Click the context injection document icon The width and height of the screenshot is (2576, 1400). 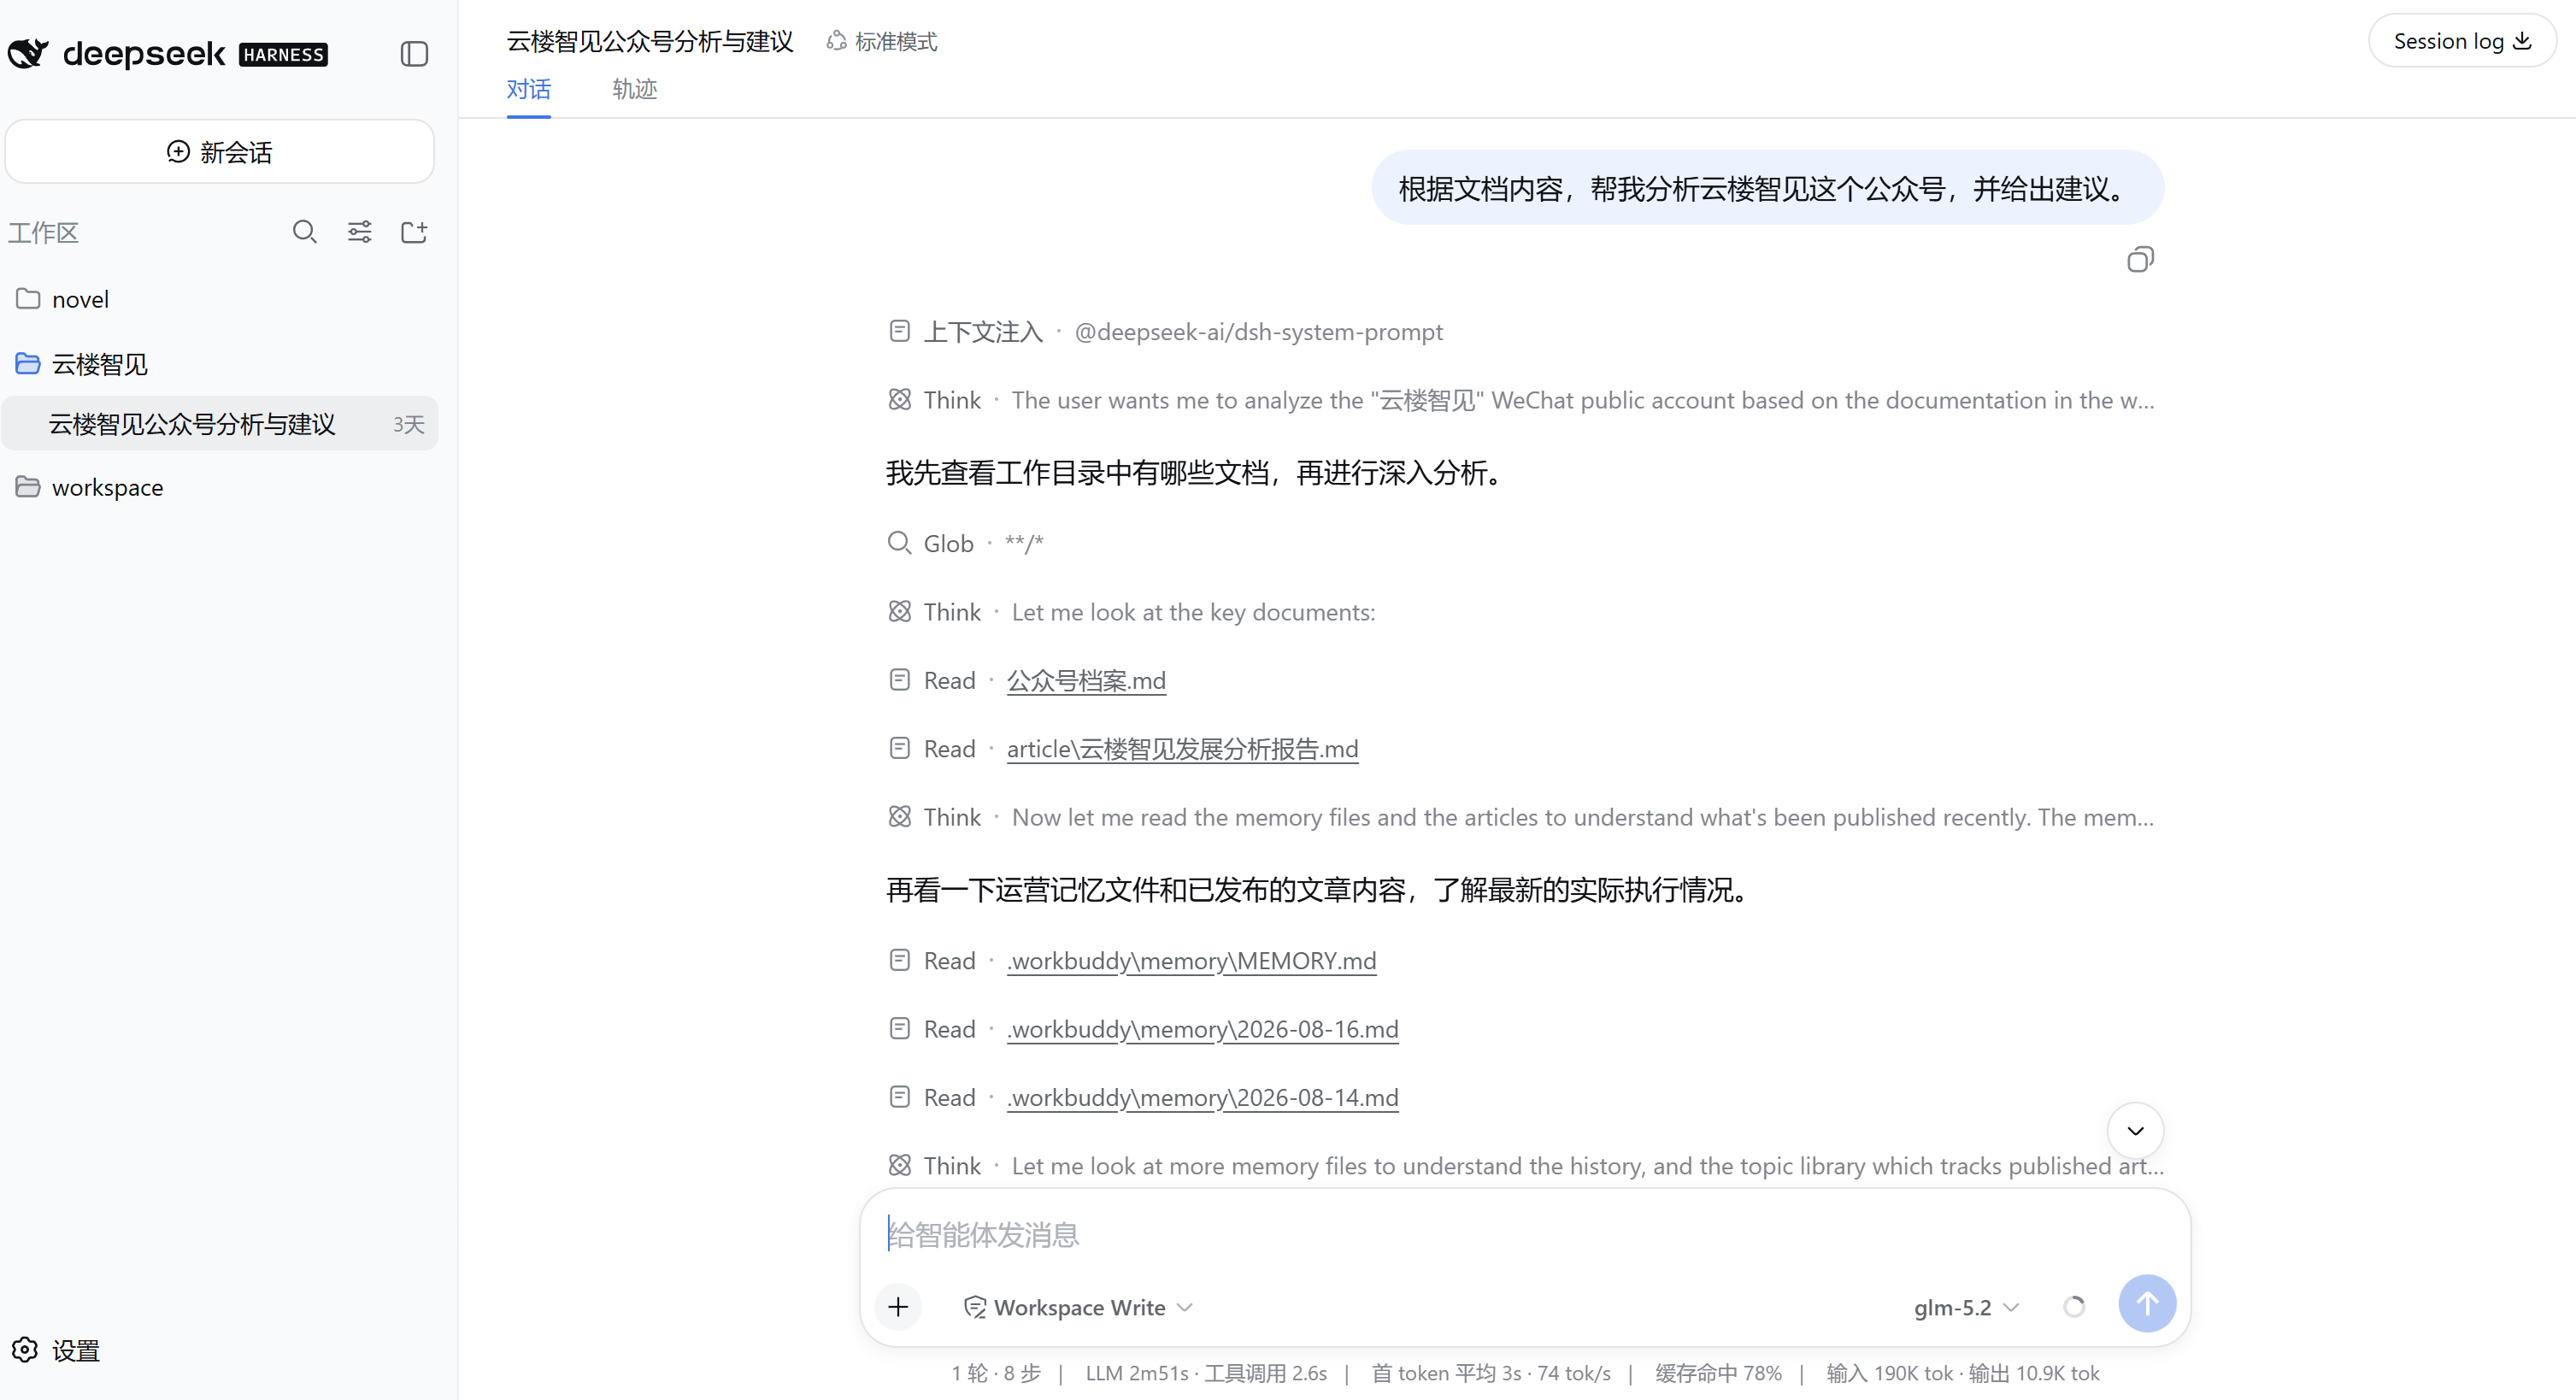coord(899,331)
